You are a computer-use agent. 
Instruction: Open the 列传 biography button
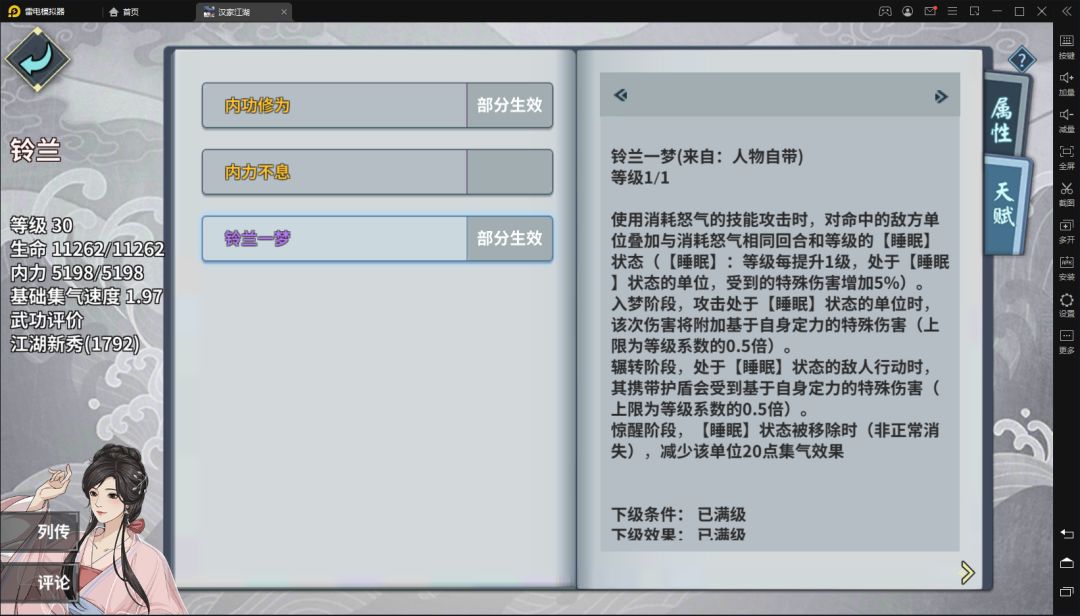coord(40,531)
